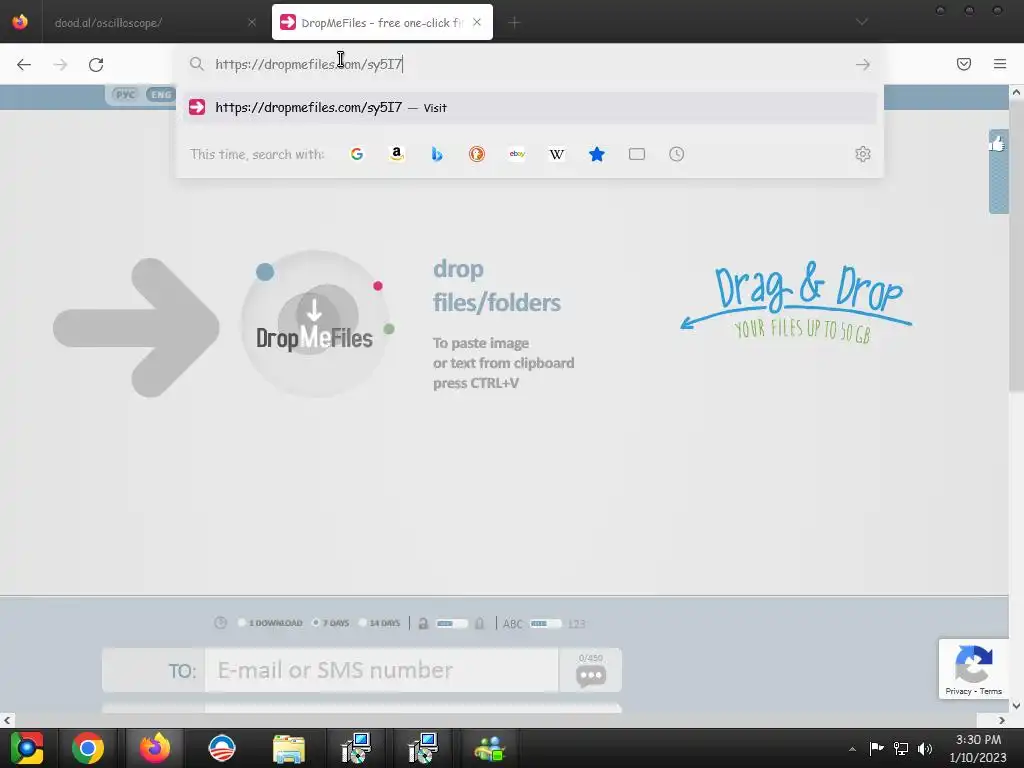Open Firefox from the taskbar
Image resolution: width=1024 pixels, height=768 pixels.
[155, 748]
